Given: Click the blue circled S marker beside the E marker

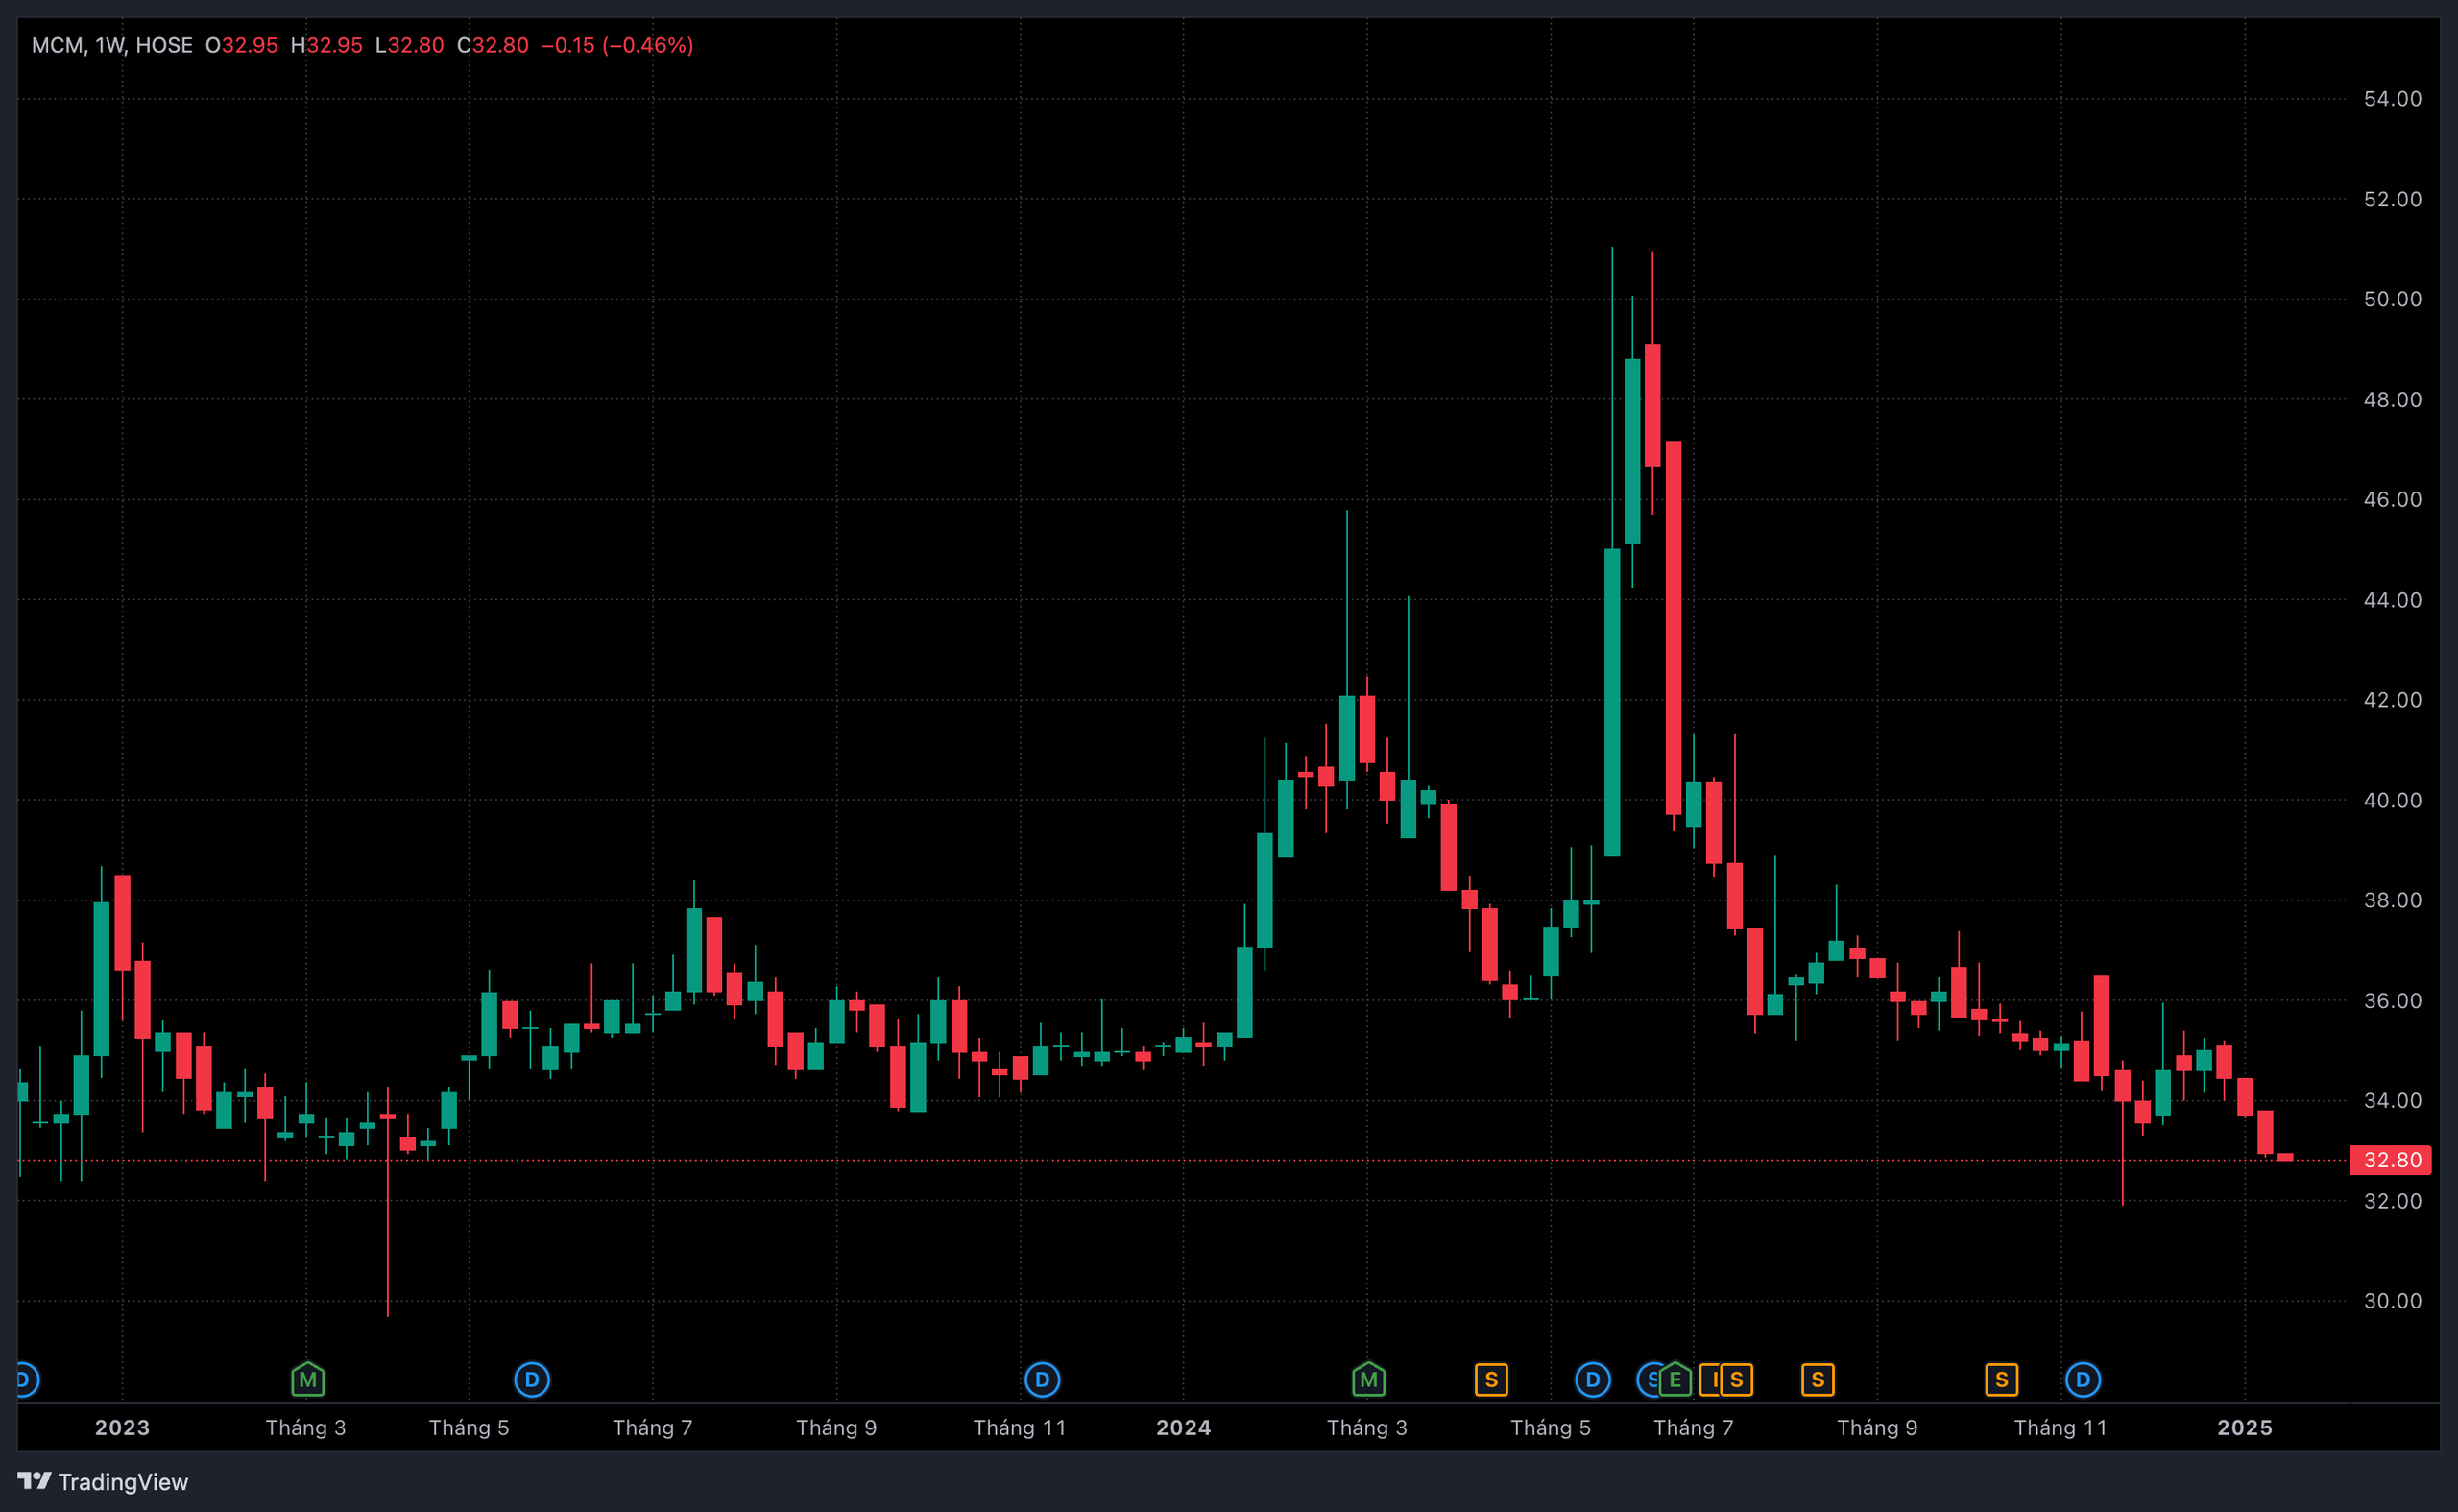Looking at the screenshot, I should click(x=1648, y=1380).
